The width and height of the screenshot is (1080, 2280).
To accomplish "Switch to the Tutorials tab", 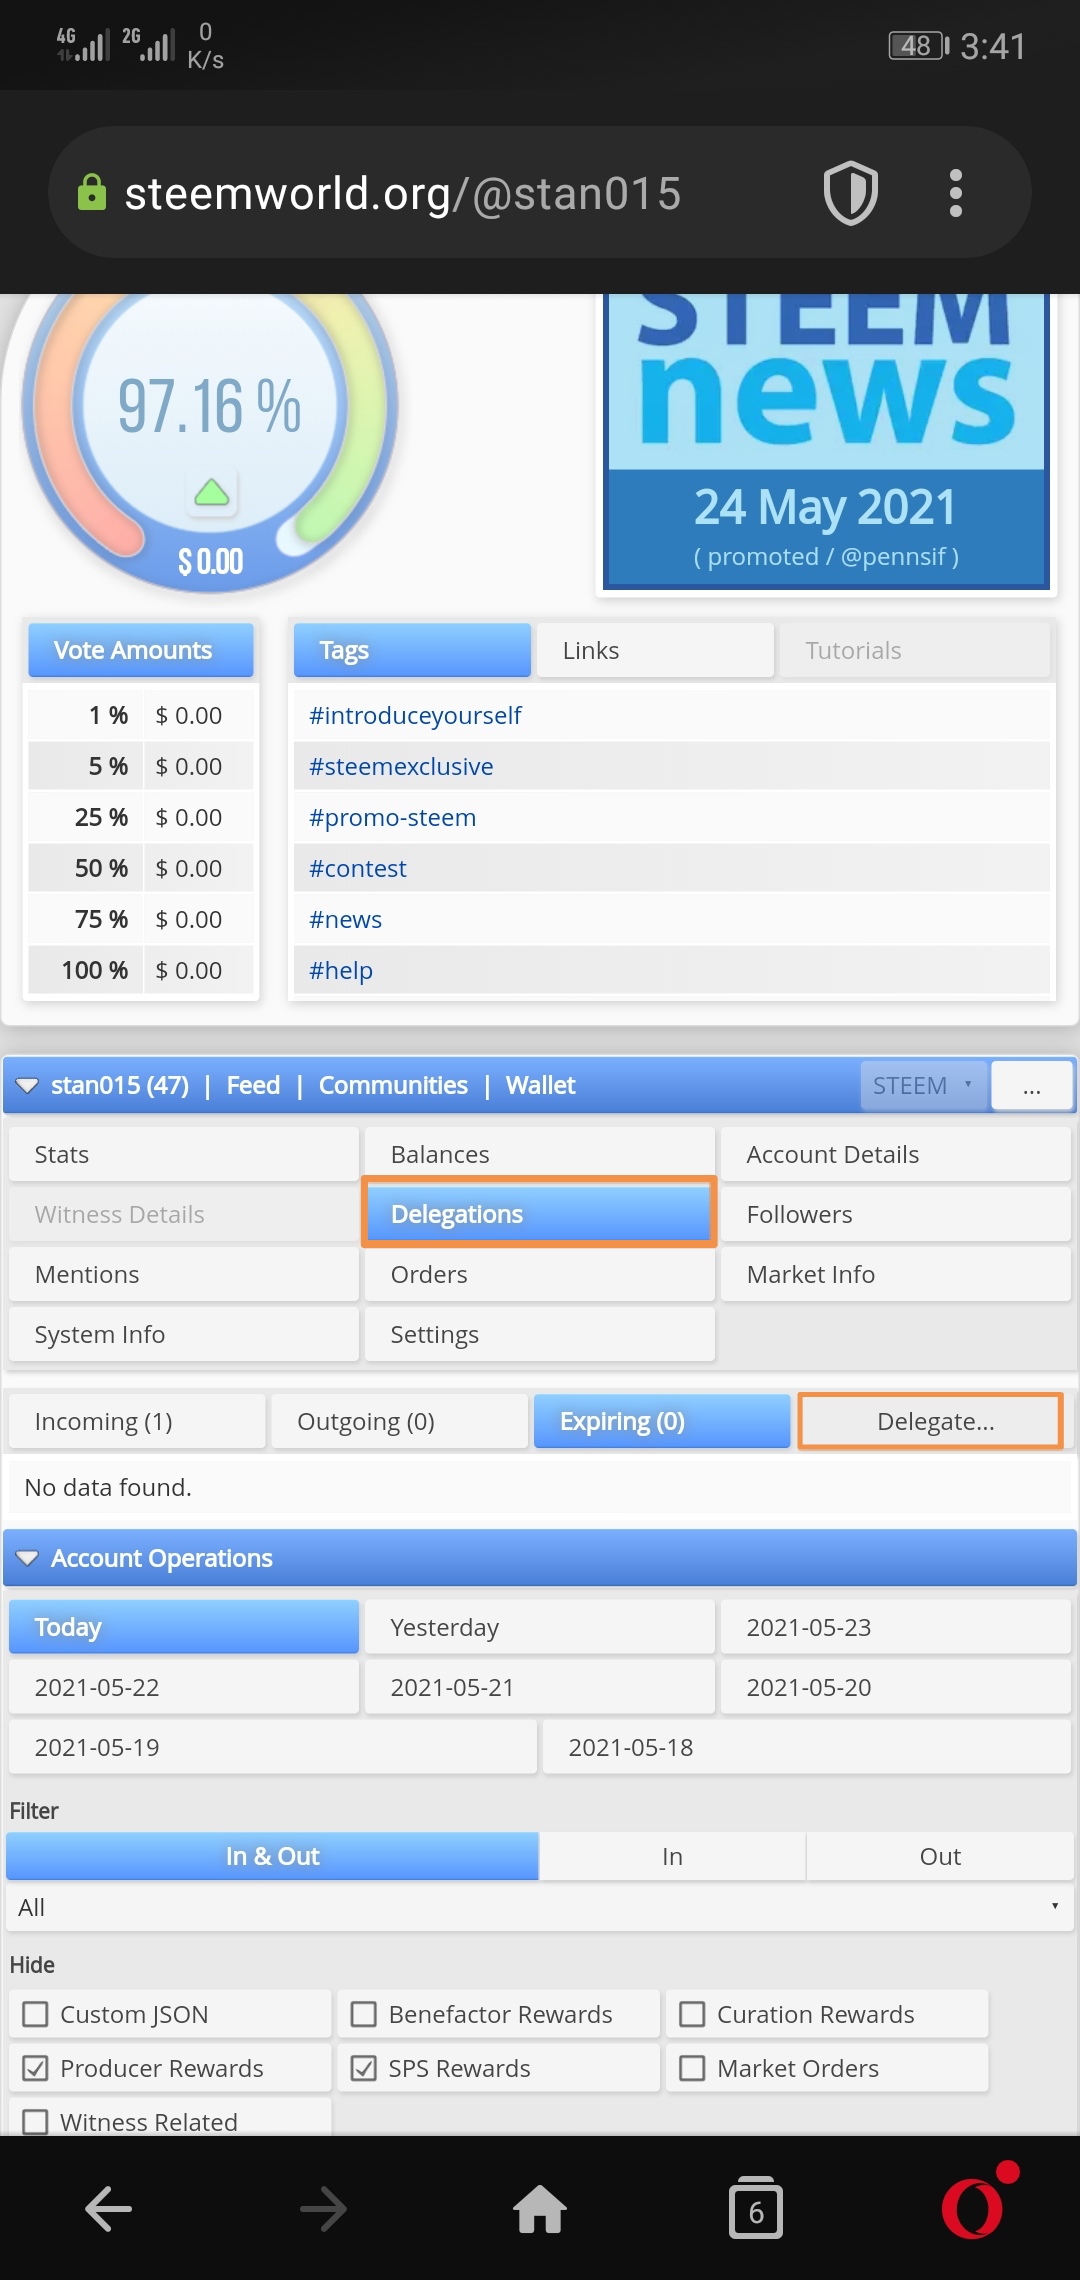I will 914,650.
